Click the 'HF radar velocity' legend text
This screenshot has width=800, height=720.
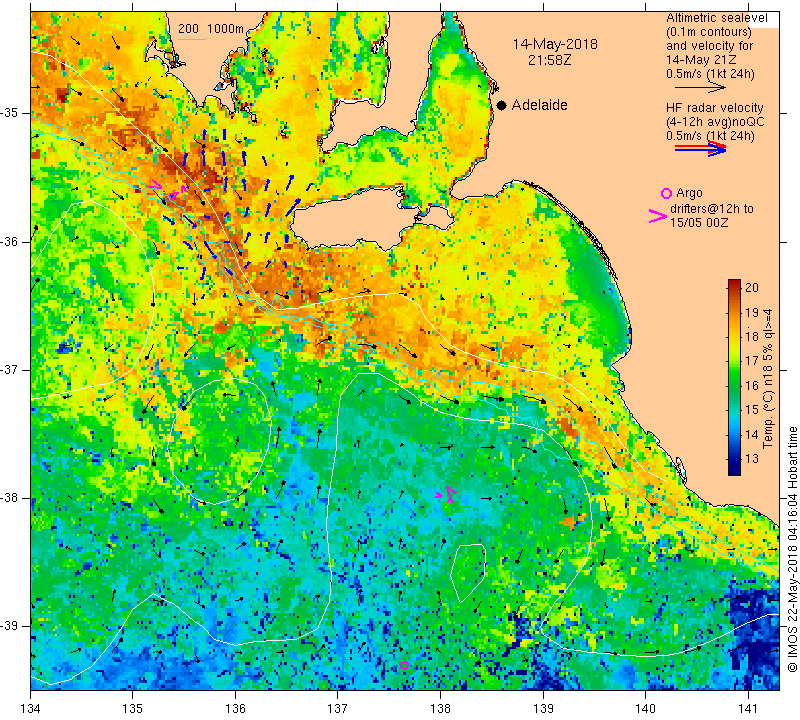714,108
